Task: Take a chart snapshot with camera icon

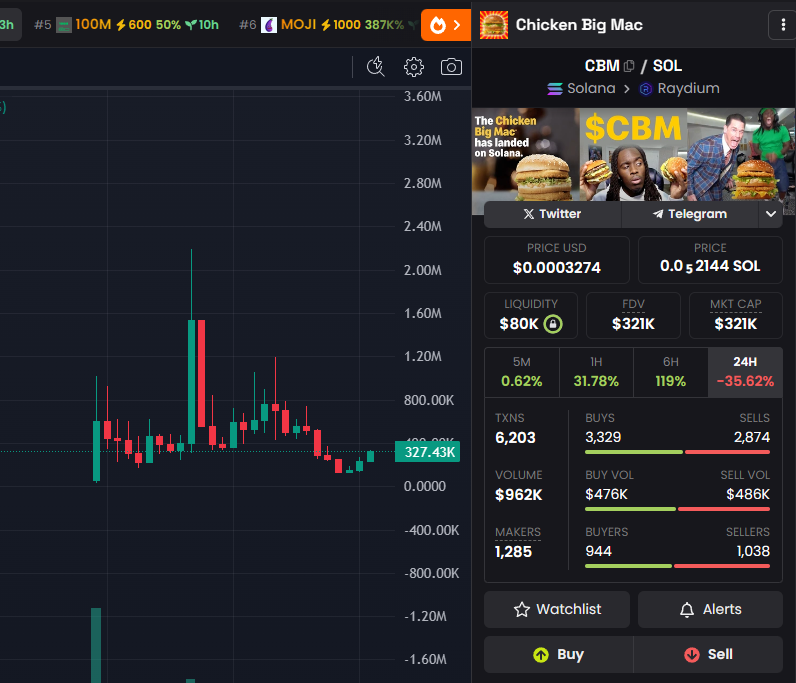Action: pos(451,67)
